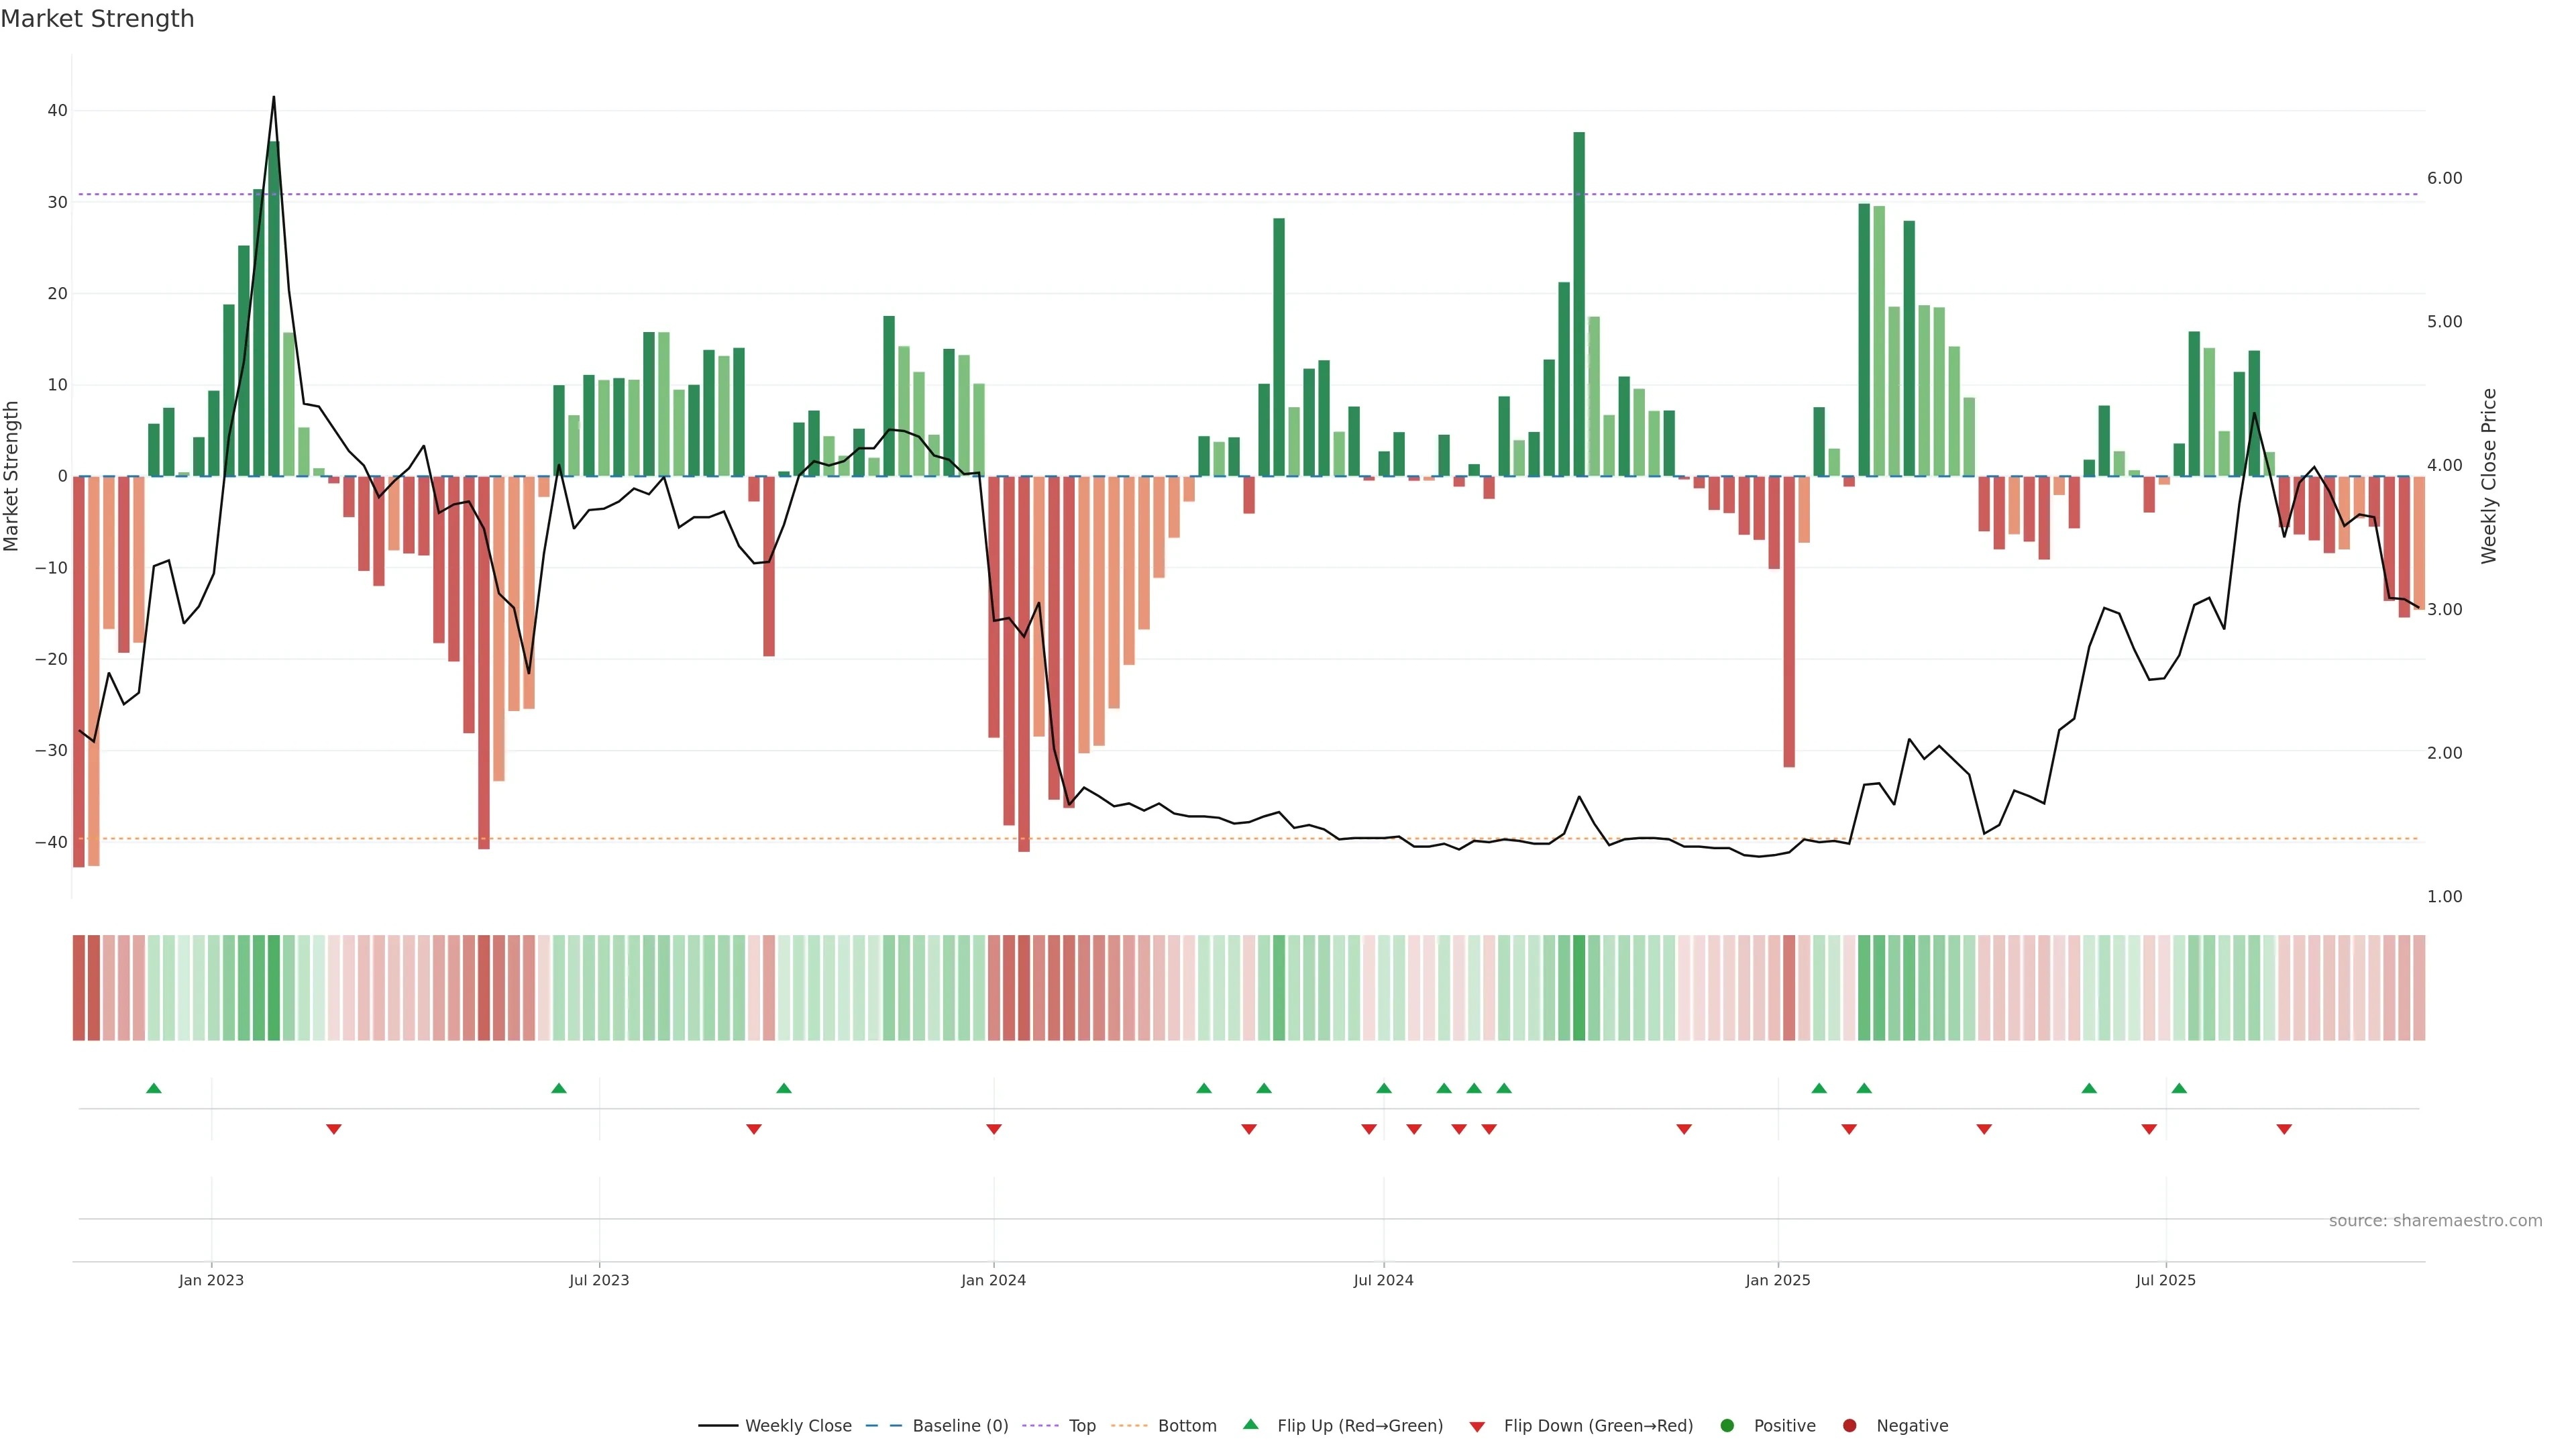Click the Weekly Close Price axis title
Image resolution: width=2576 pixels, height=1449 pixels.
pyautogui.click(x=2489, y=476)
